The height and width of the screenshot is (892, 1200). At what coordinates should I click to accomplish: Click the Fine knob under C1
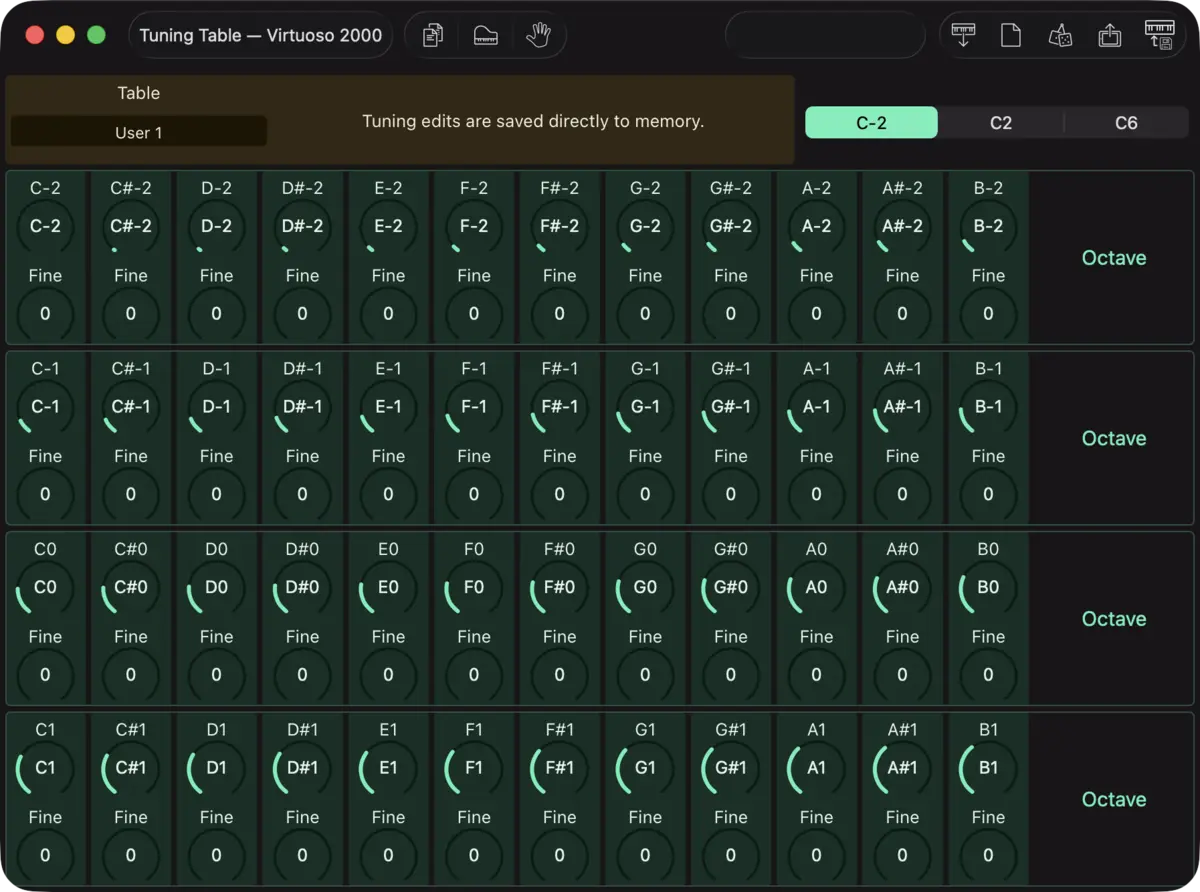pos(45,855)
